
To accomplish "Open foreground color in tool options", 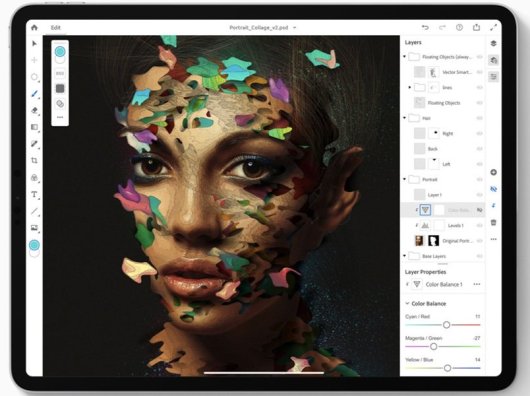I will (60, 51).
